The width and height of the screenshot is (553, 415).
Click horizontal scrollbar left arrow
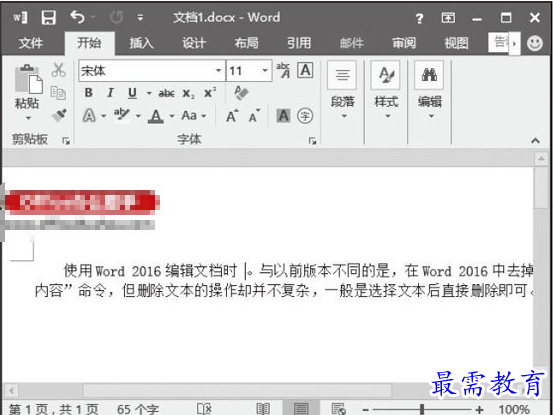coord(11,391)
